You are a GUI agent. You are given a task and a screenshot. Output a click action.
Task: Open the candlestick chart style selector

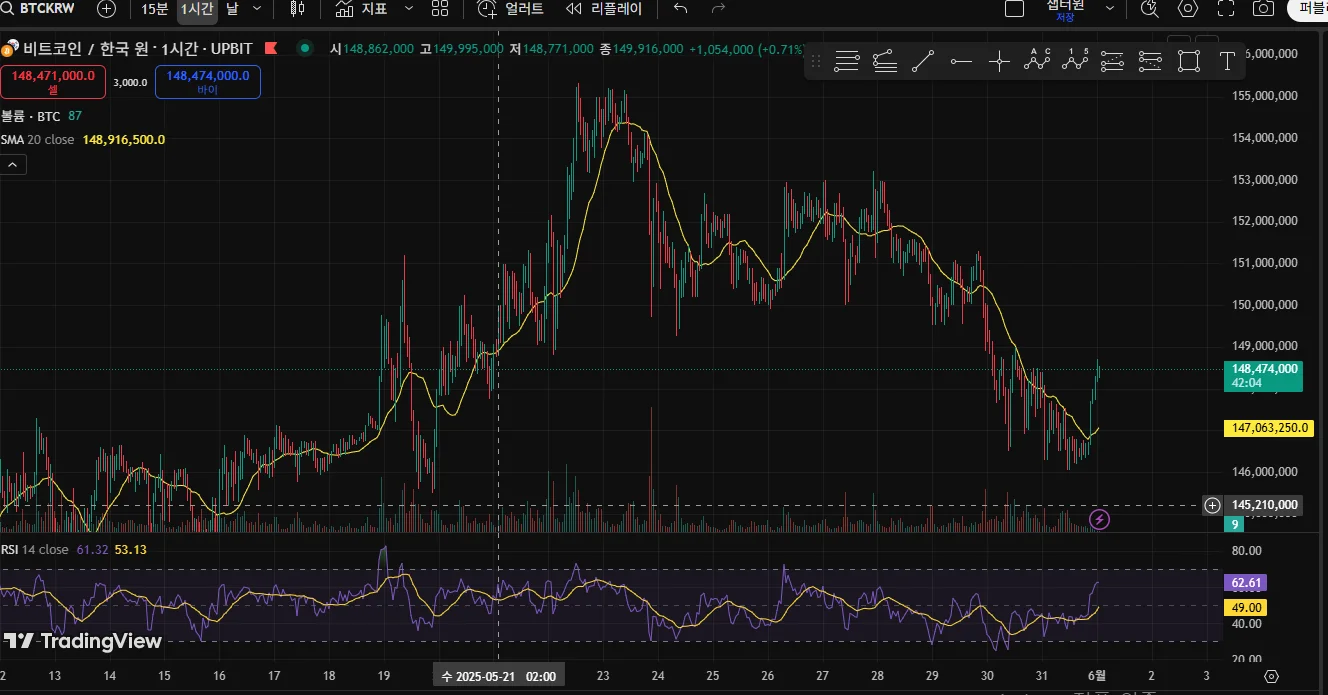pyautogui.click(x=297, y=9)
